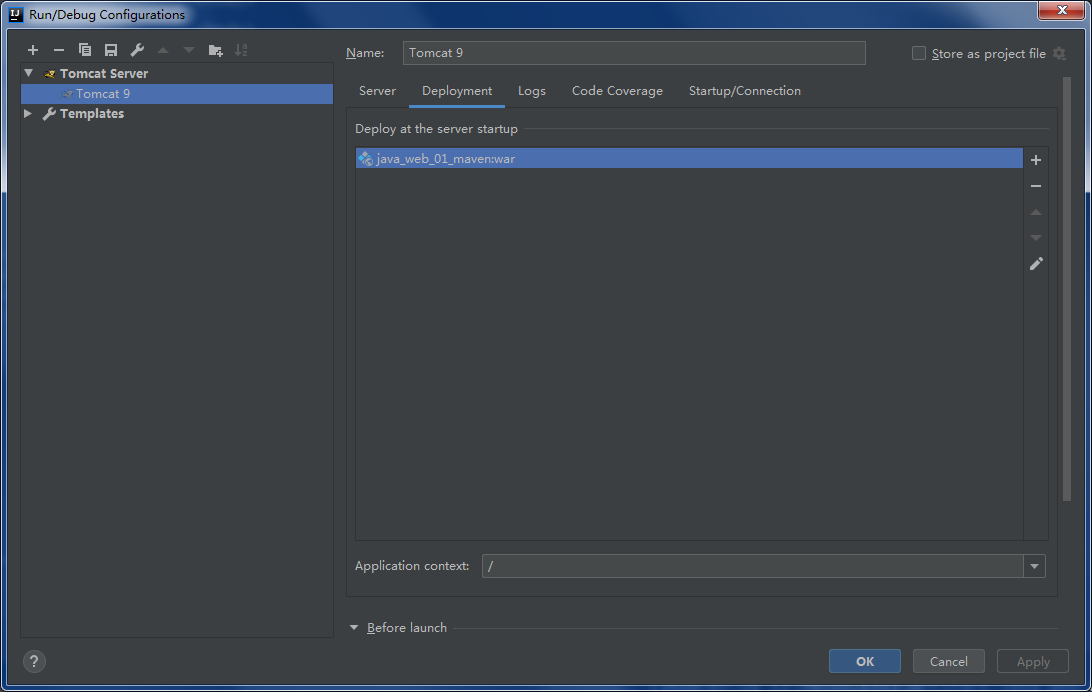Enable Store as project file checkbox

coord(919,54)
